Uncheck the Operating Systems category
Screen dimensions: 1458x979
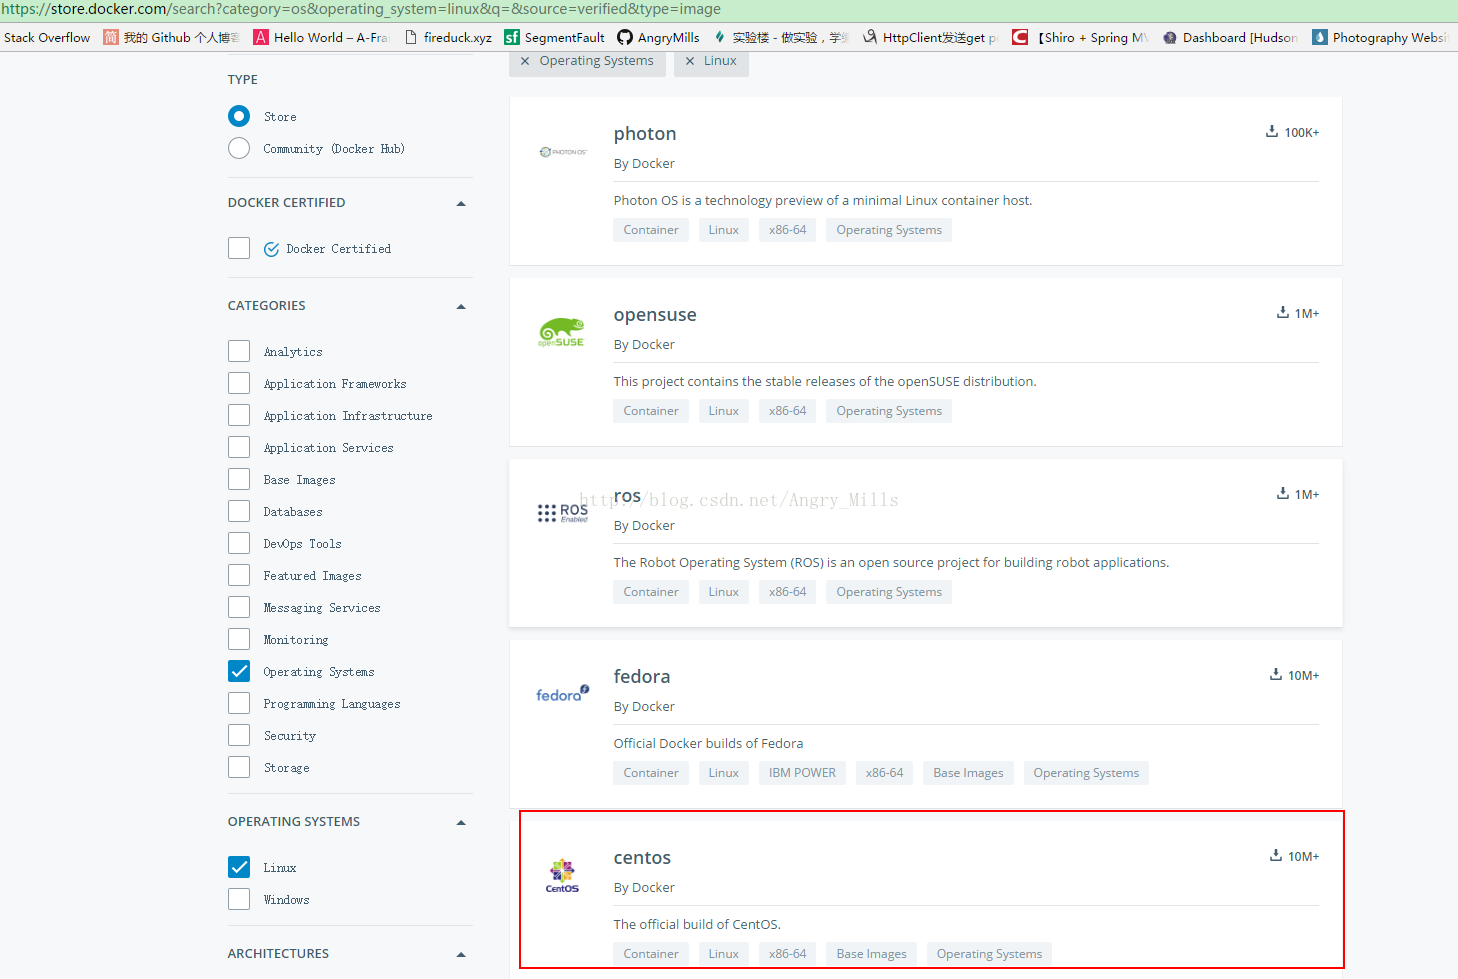coord(239,671)
